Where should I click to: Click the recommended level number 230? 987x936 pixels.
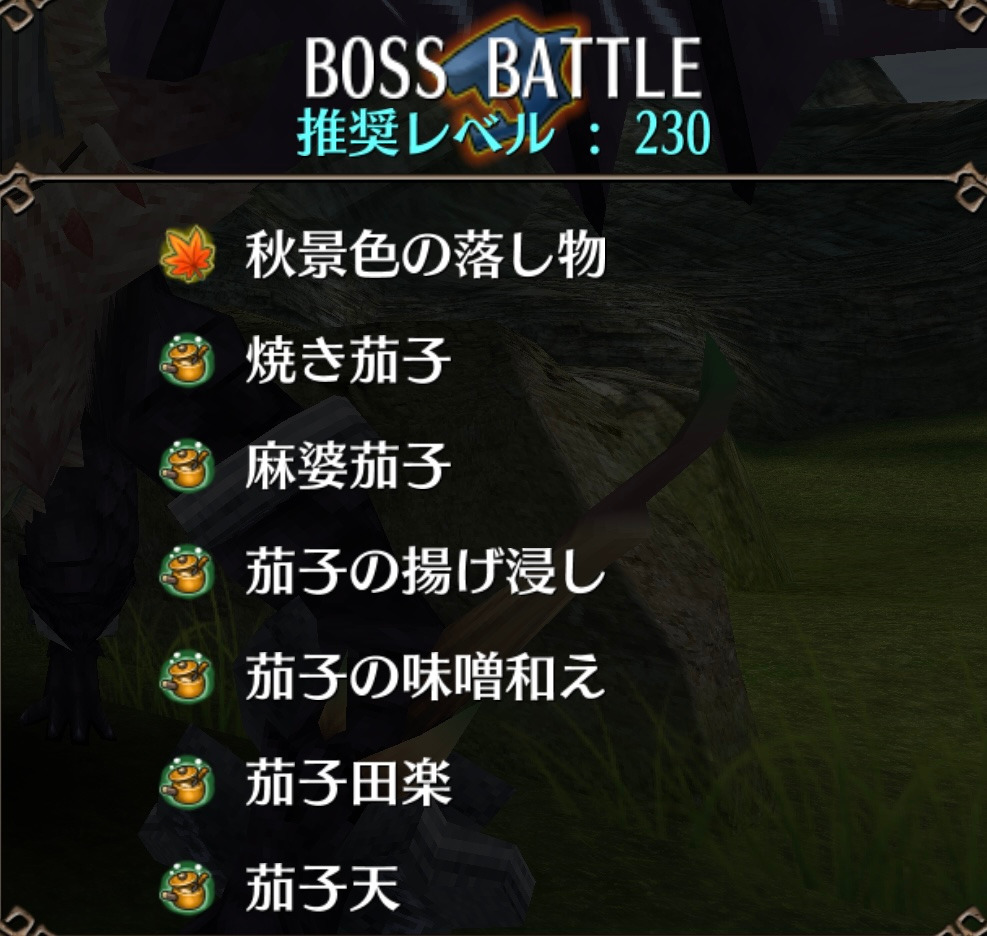click(673, 133)
